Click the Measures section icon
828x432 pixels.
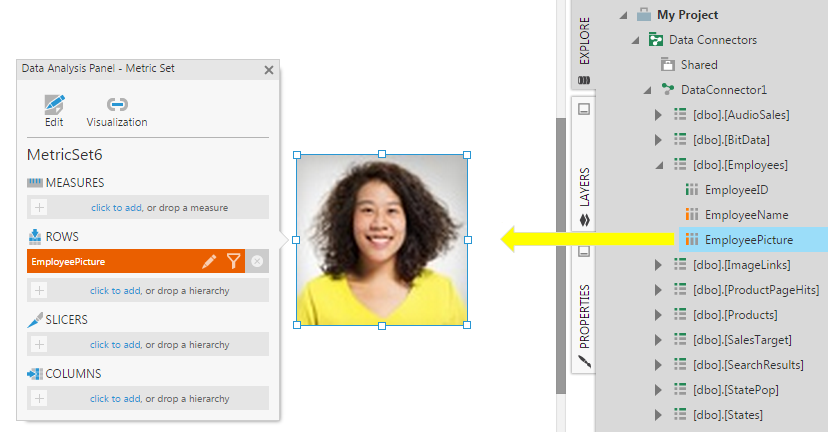[35, 183]
